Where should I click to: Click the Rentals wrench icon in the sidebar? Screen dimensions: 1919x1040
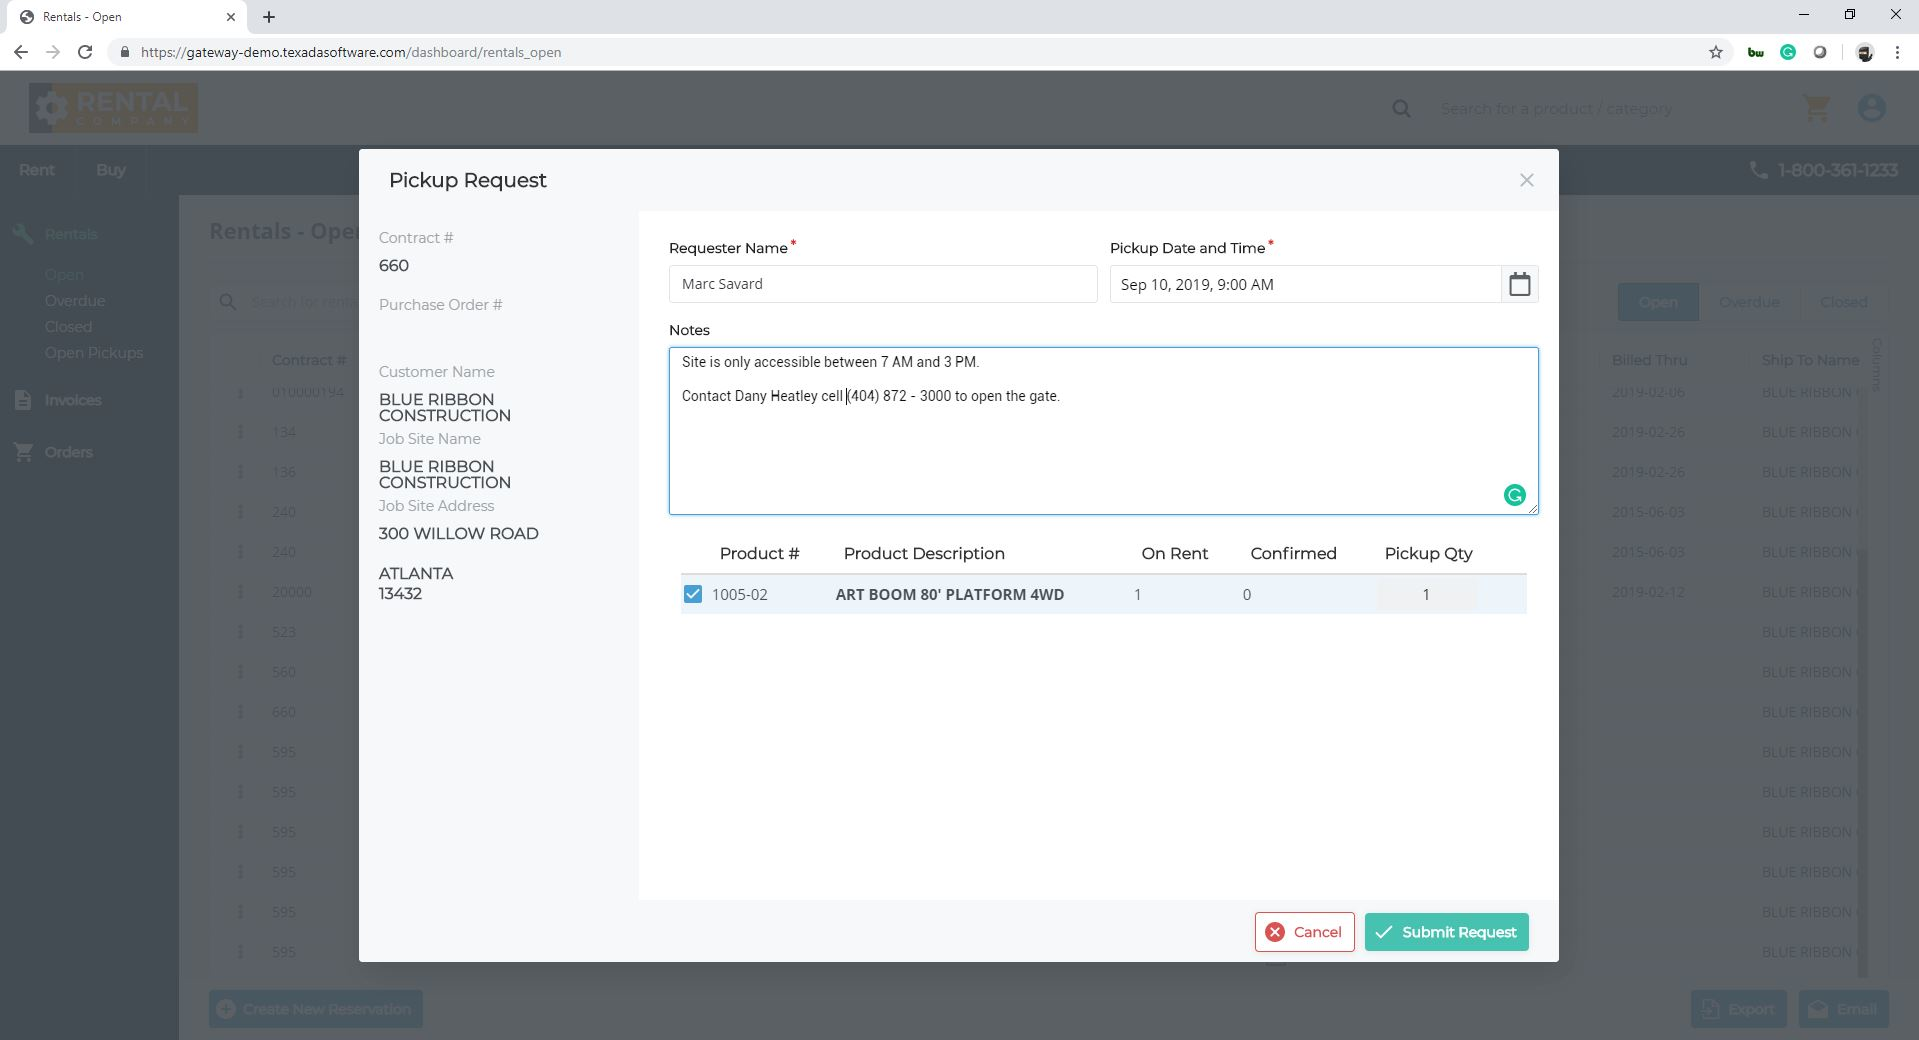pyautogui.click(x=22, y=233)
